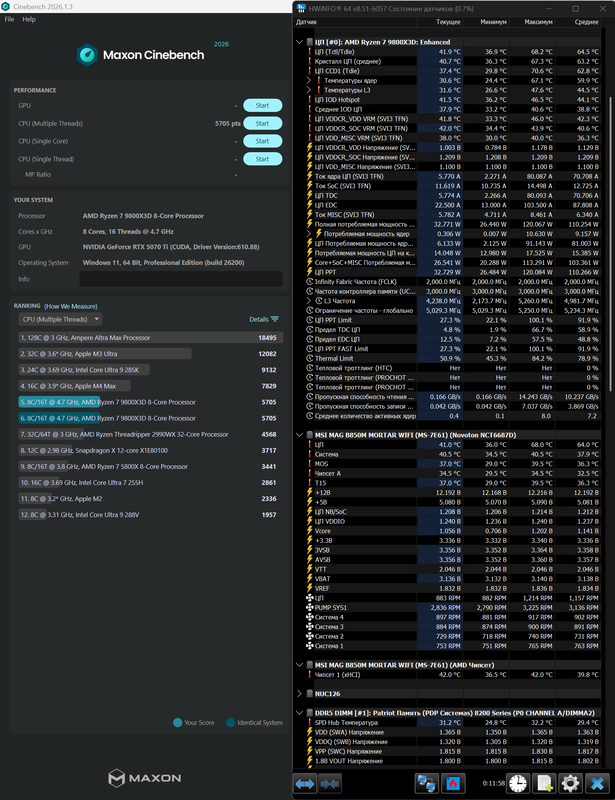This screenshot has width=615, height=800.
Task: Click the red flame icon in HWiNFO toolbar
Action: 453,783
